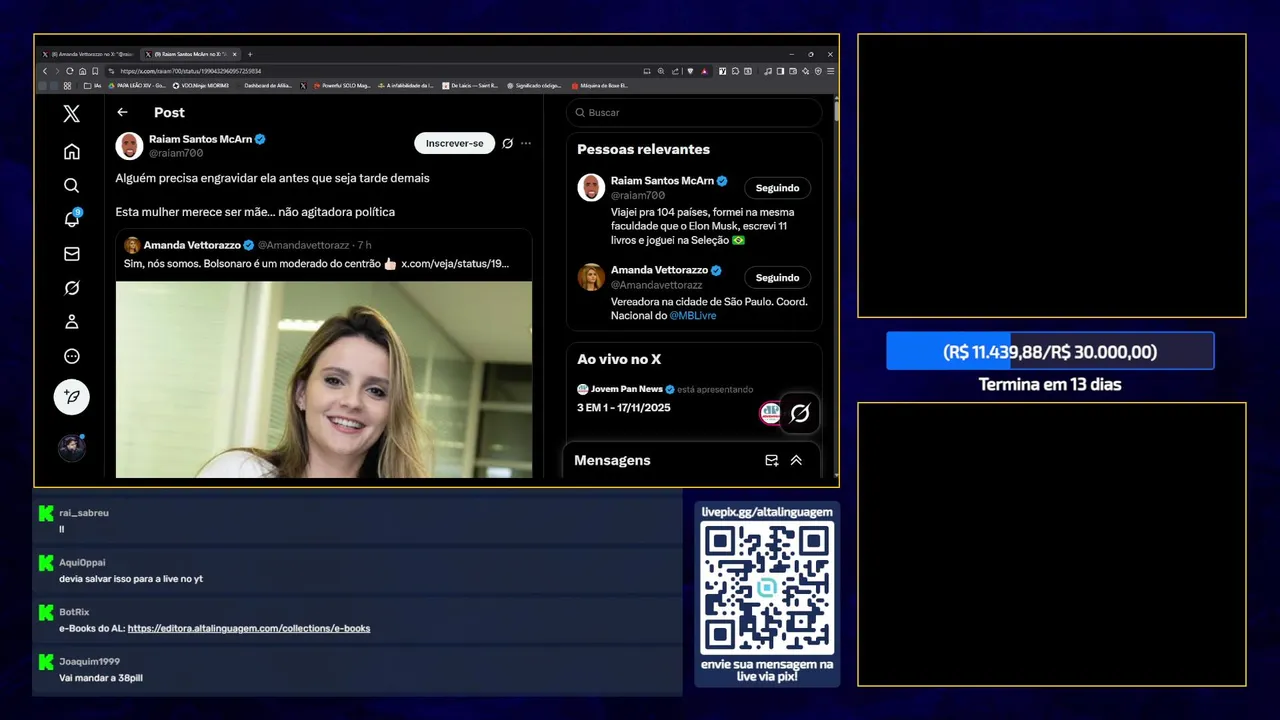Open Significado código bookmark
Screen dimensions: 1280x720
[x=535, y=85]
